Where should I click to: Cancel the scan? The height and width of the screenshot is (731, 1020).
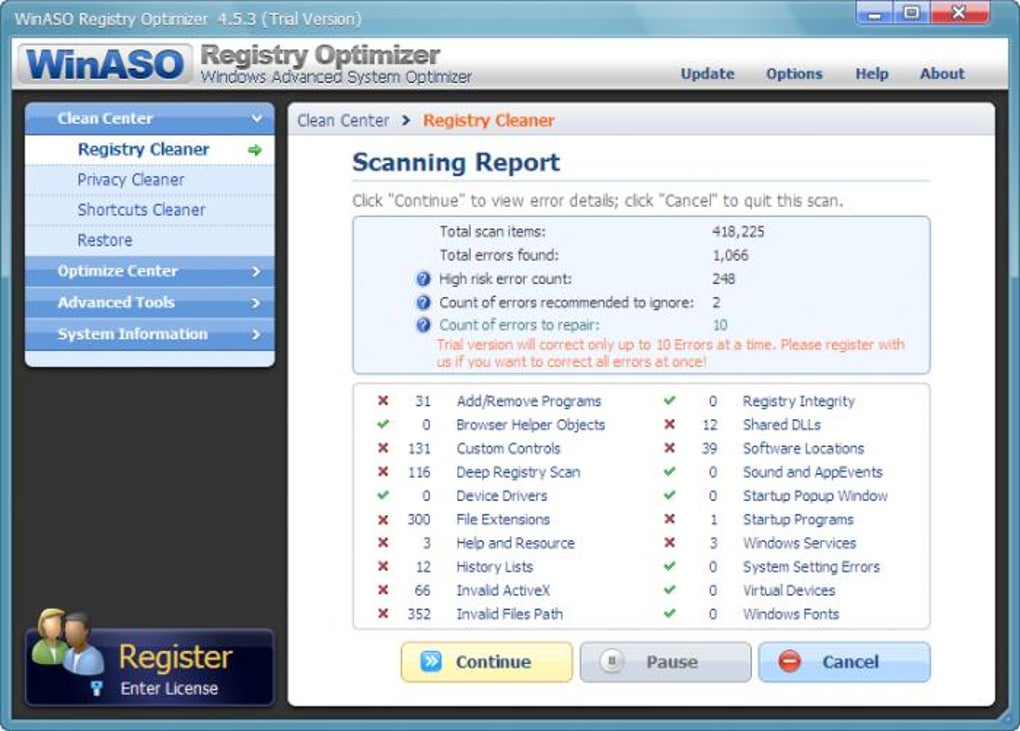(x=844, y=662)
